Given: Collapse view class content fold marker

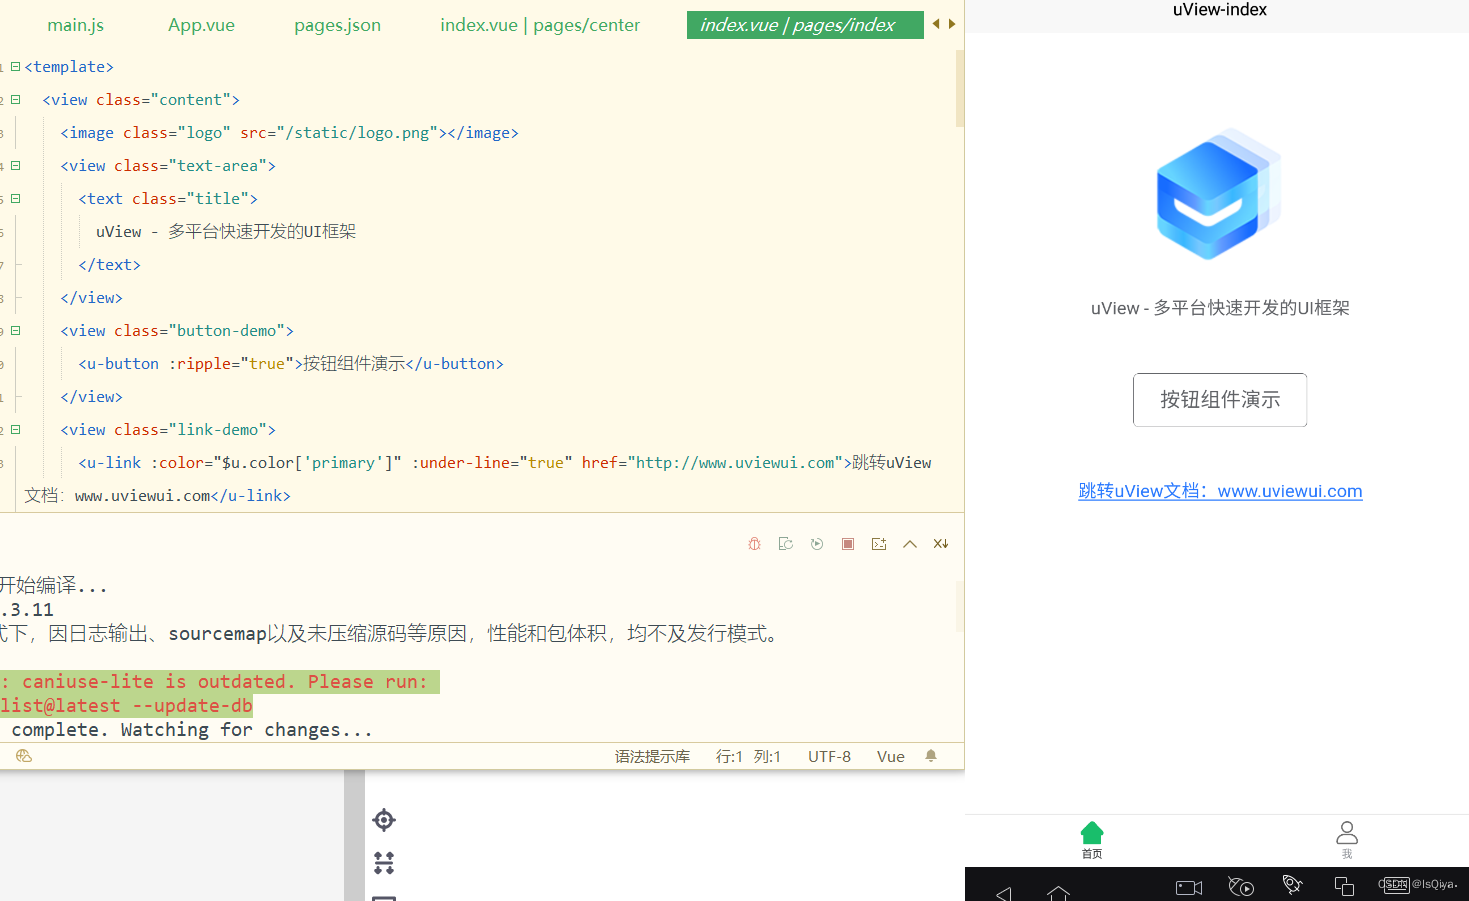Looking at the screenshot, I should tap(15, 100).
